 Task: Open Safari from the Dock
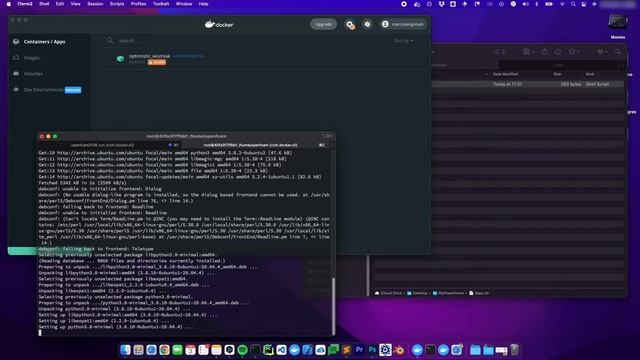tap(151, 350)
